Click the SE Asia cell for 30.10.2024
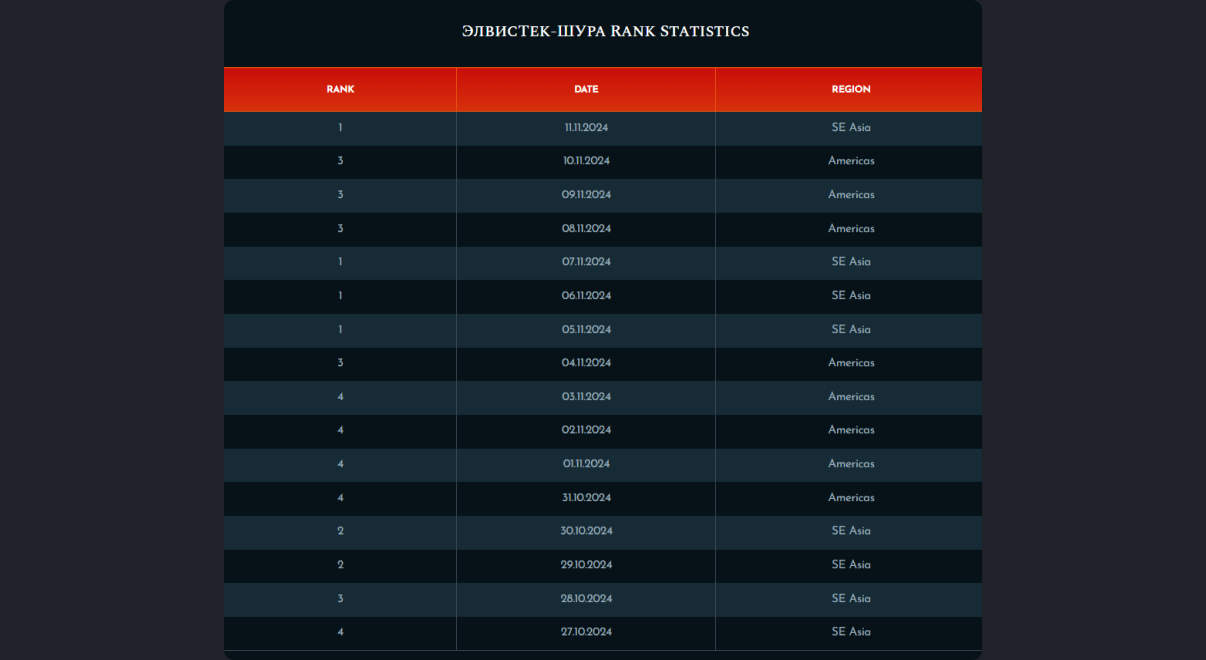The image size is (1206, 660). (851, 531)
